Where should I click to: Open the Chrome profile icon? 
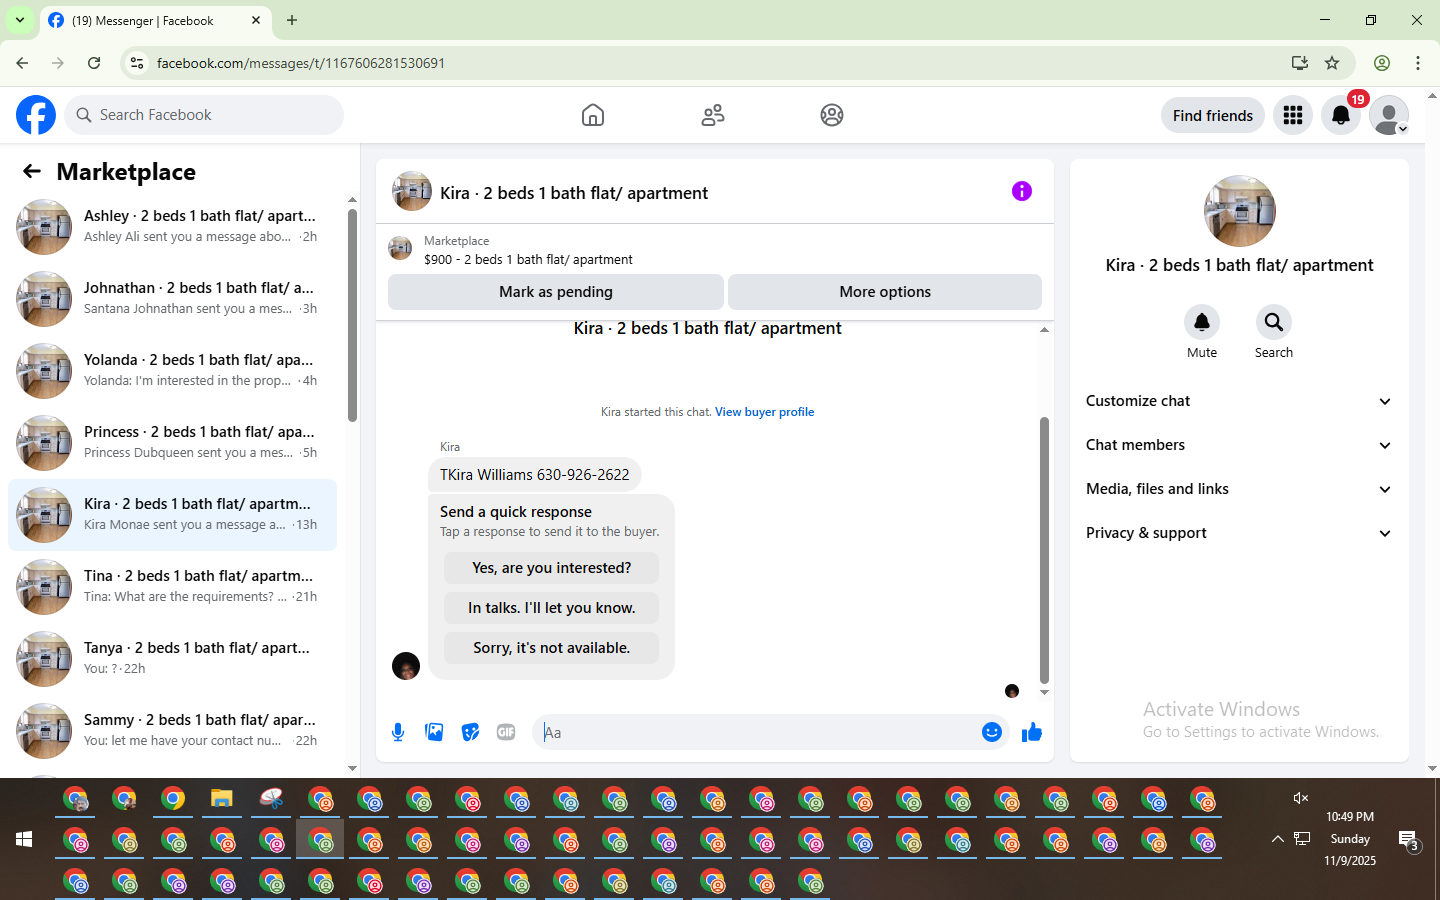[1382, 63]
